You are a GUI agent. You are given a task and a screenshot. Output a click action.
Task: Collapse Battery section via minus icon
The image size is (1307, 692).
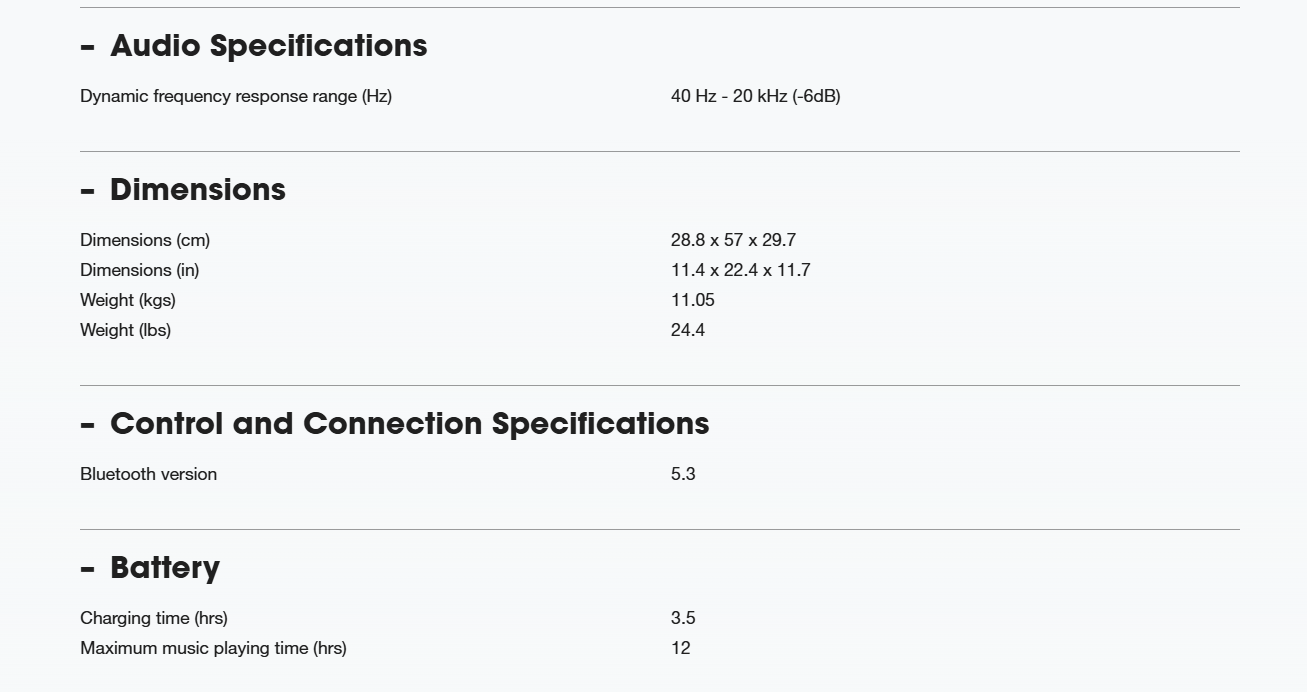pos(87,569)
